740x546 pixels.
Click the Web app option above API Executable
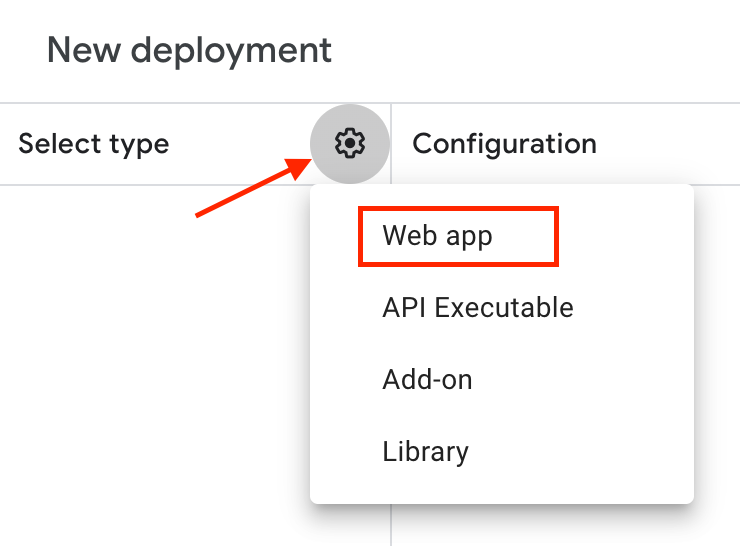[x=437, y=237]
